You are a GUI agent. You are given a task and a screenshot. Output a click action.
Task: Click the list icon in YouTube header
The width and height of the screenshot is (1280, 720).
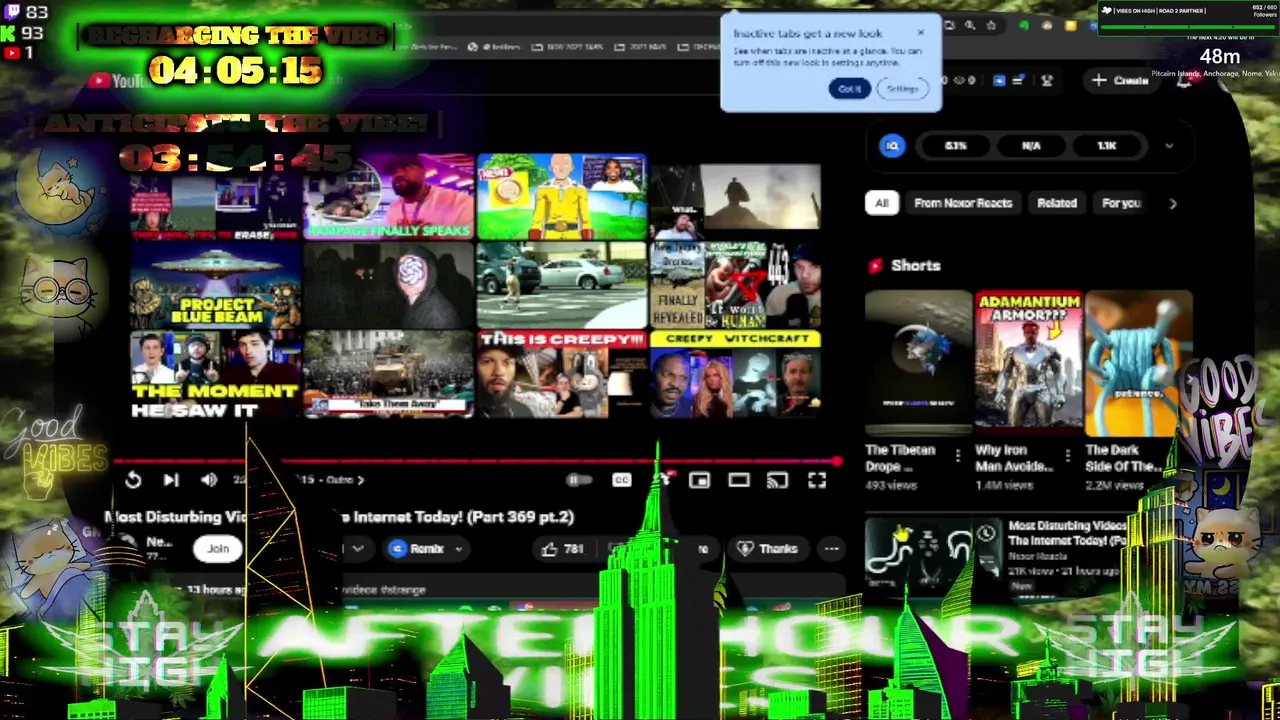[1018, 80]
